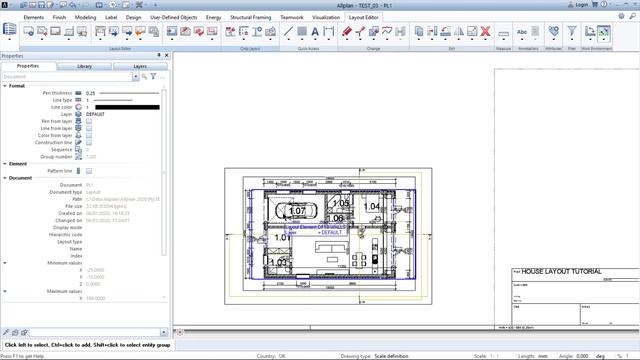
Task: Switch to the Library tab
Action: [84, 66]
